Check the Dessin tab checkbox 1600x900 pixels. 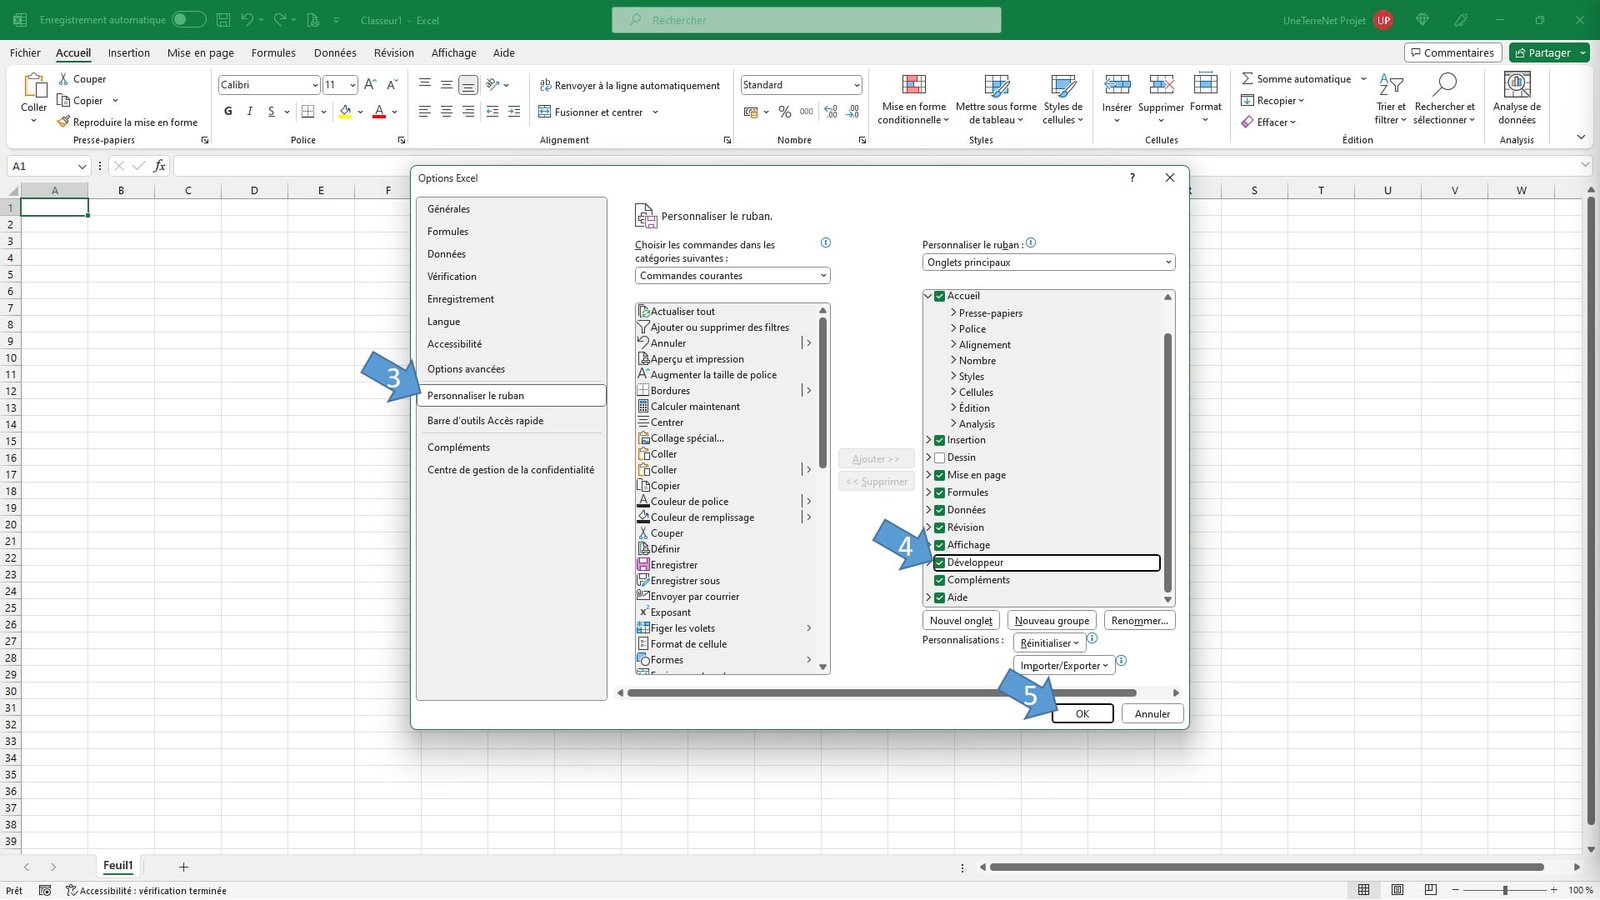click(940, 457)
